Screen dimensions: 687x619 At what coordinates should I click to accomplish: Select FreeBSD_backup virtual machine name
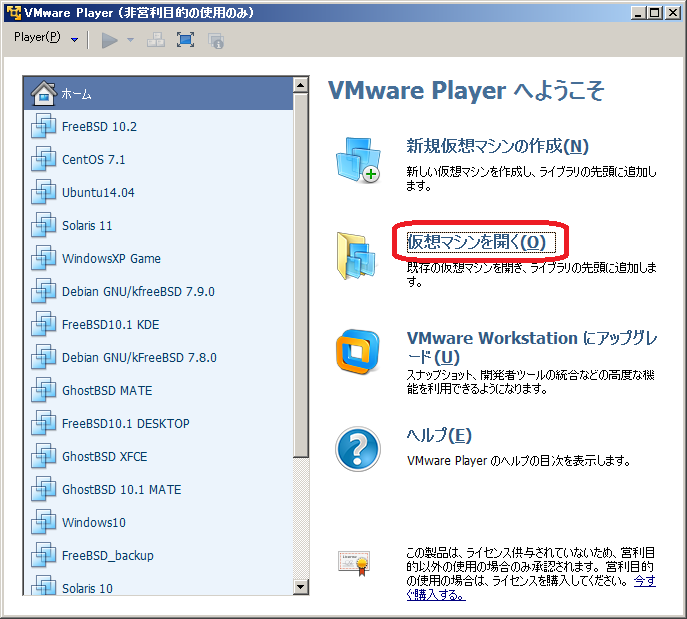coord(108,556)
